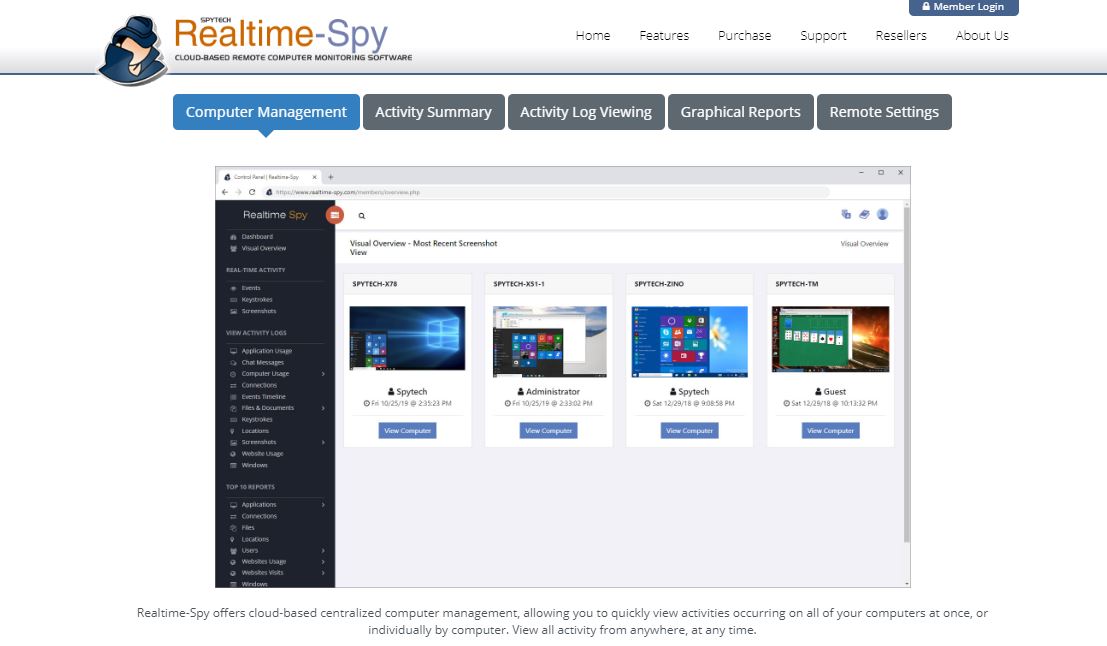Open the SPYTECH-ZINO screenshot thumbnail
The height and width of the screenshot is (646, 1107).
(690, 342)
